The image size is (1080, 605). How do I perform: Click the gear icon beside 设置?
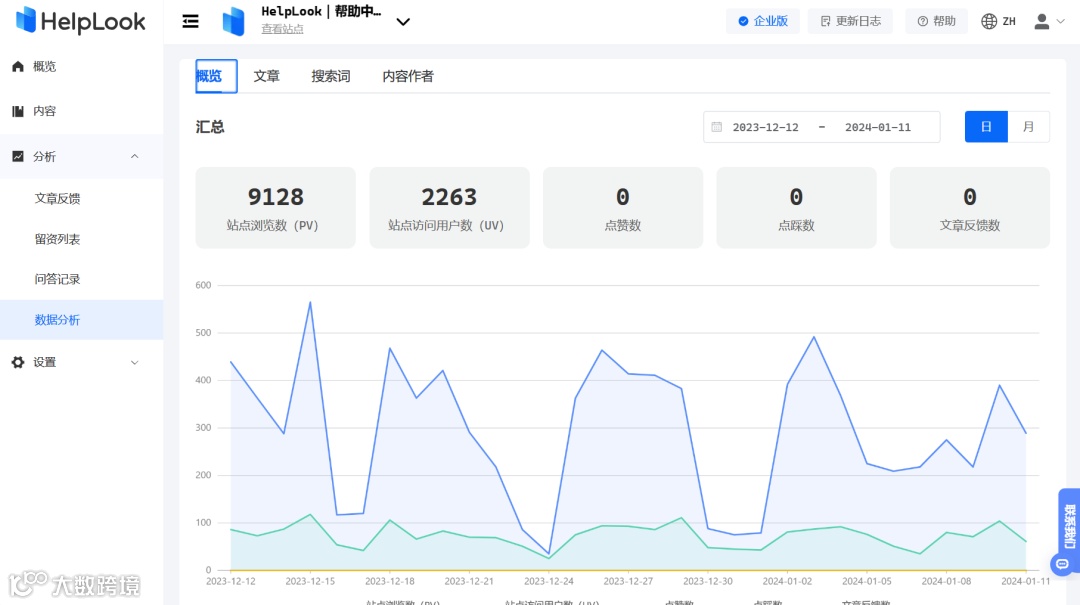pyautogui.click(x=18, y=362)
